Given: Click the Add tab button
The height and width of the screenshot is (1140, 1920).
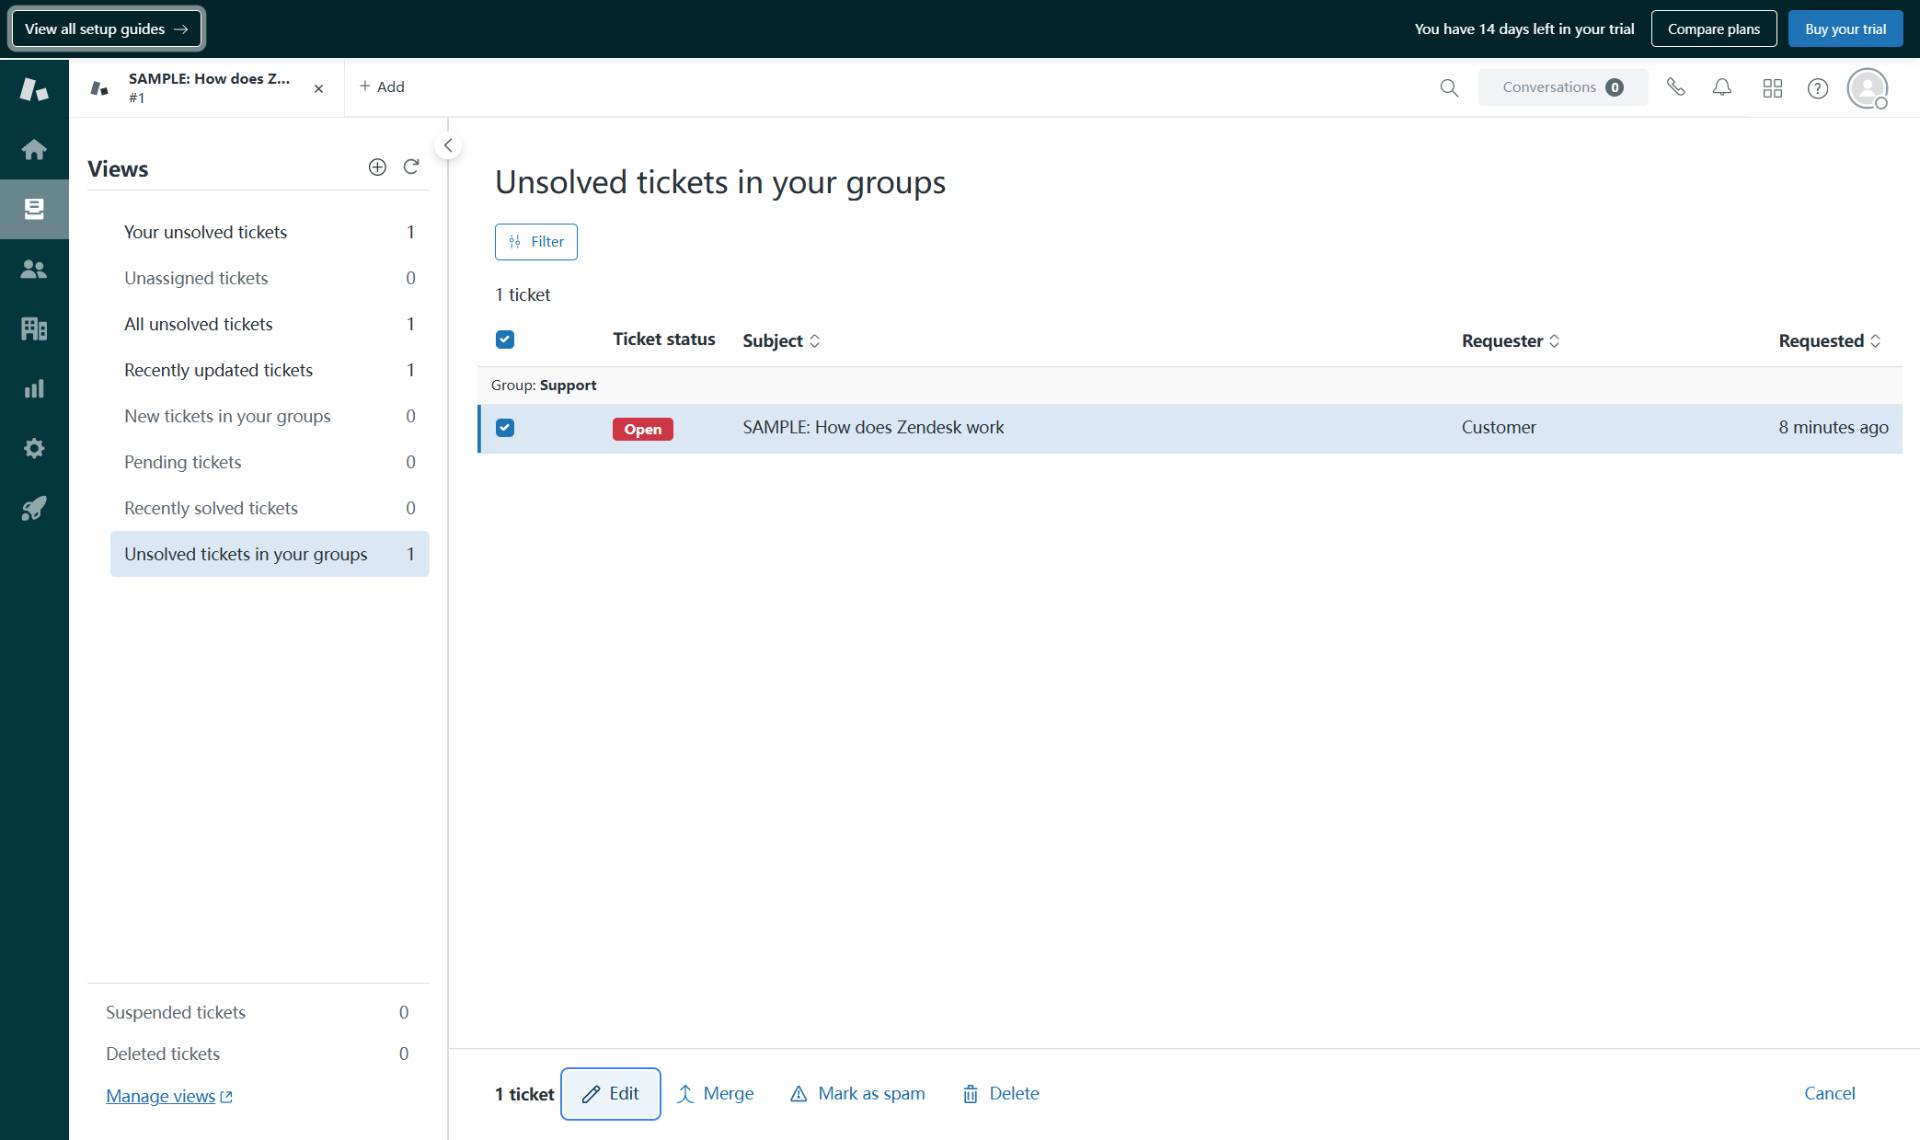Looking at the screenshot, I should 382,87.
